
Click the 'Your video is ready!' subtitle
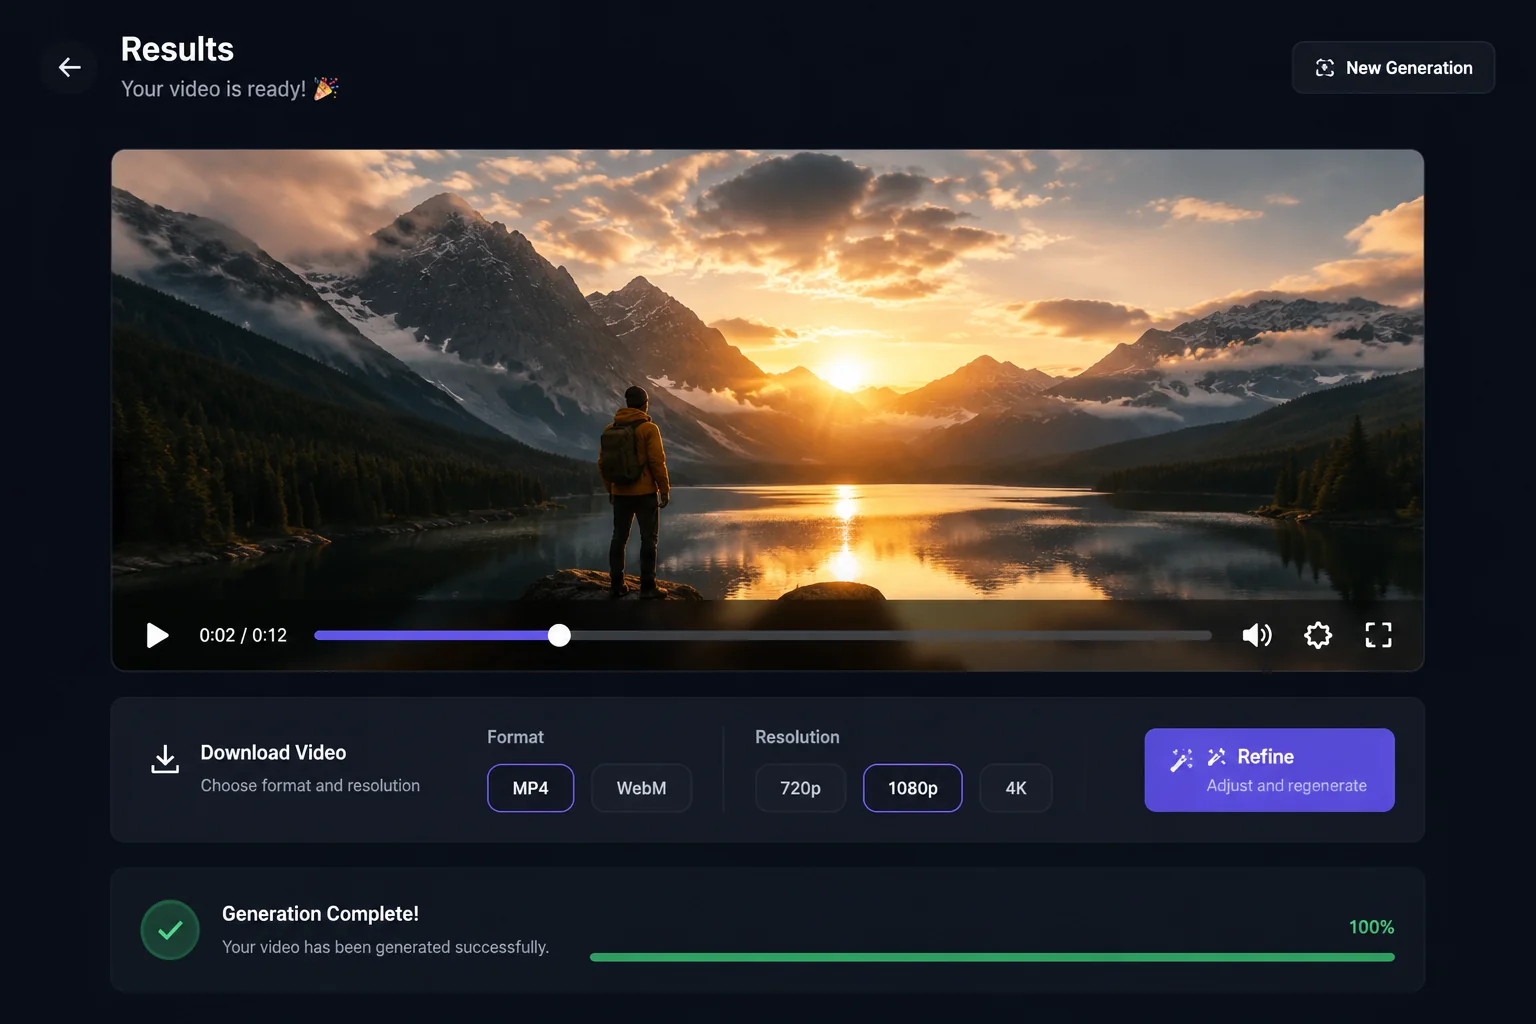(229, 89)
